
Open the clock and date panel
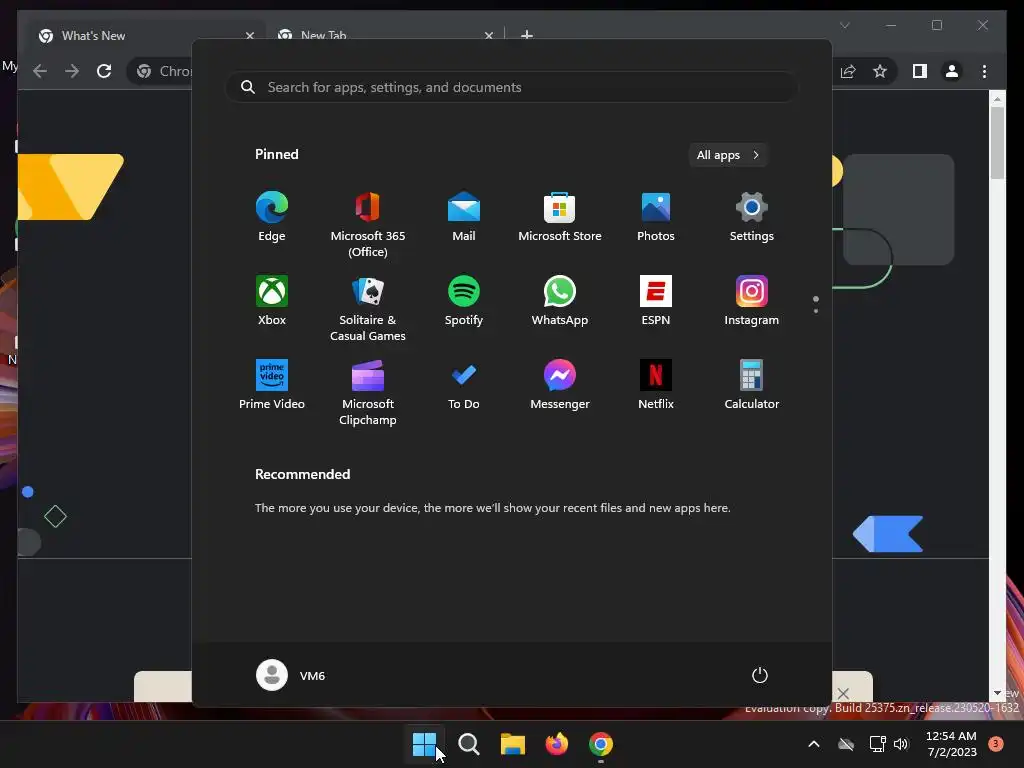point(952,744)
